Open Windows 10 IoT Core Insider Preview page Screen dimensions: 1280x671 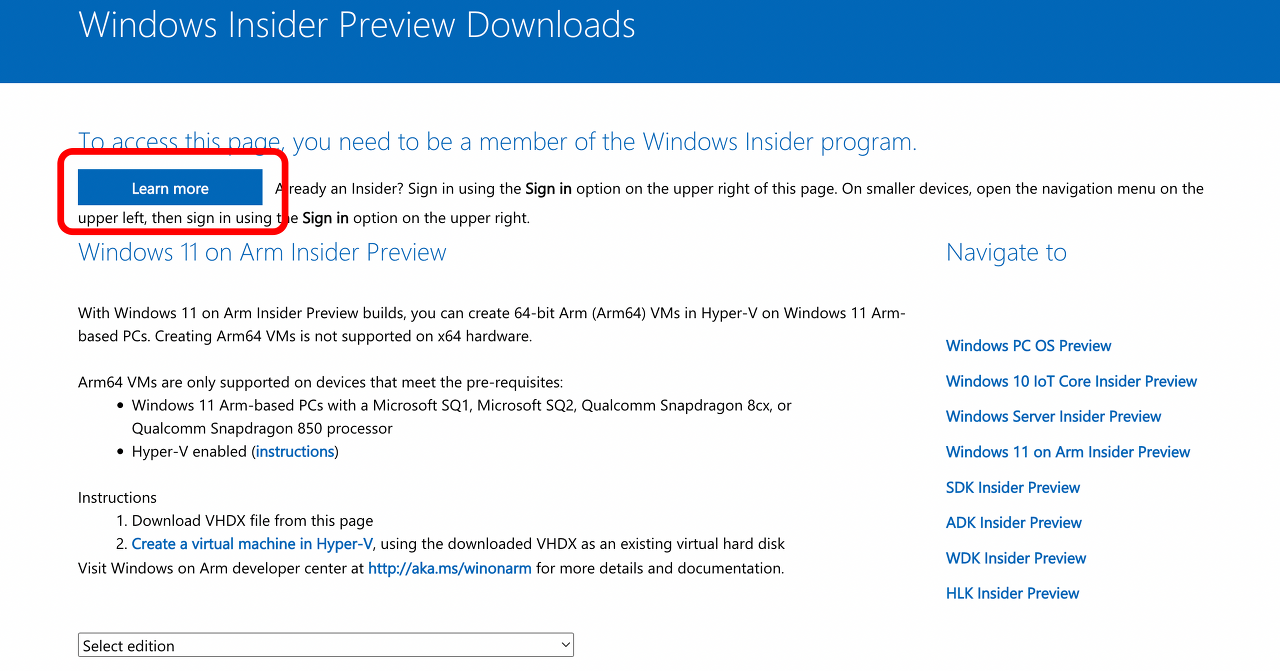[1071, 381]
